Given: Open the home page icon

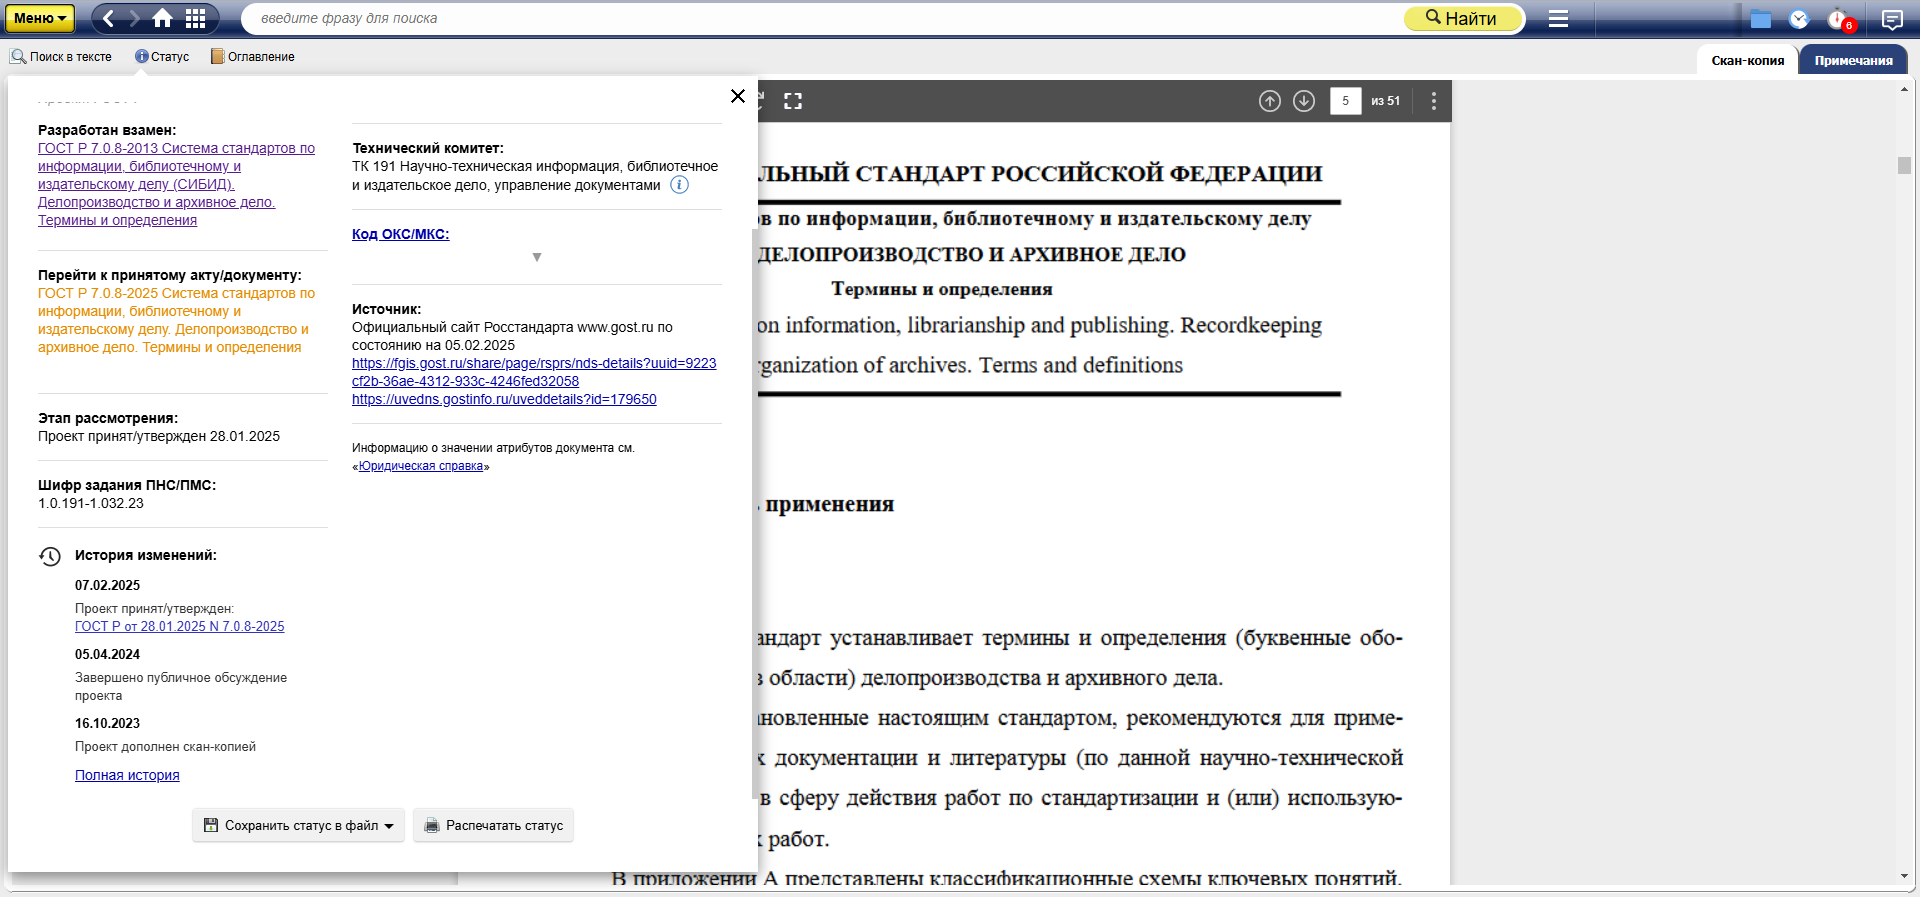Looking at the screenshot, I should pyautogui.click(x=162, y=18).
